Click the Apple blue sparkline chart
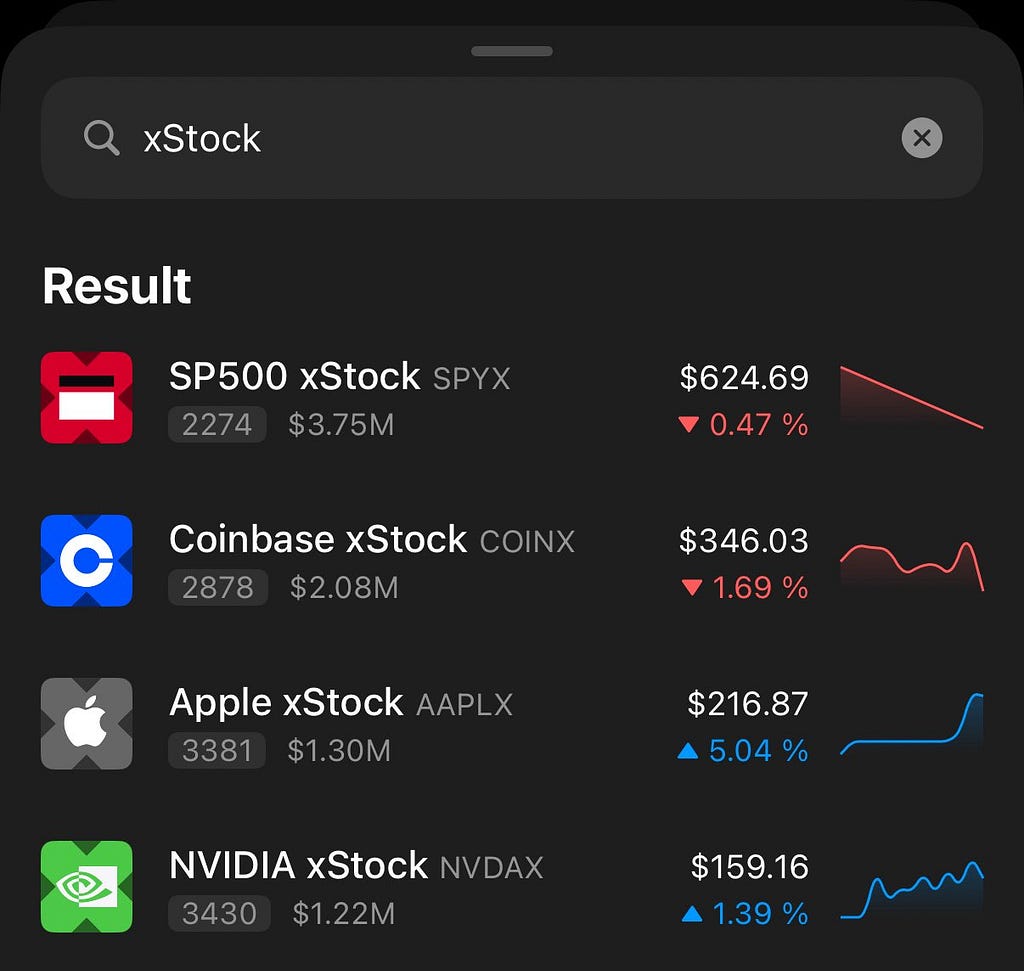 (x=912, y=724)
